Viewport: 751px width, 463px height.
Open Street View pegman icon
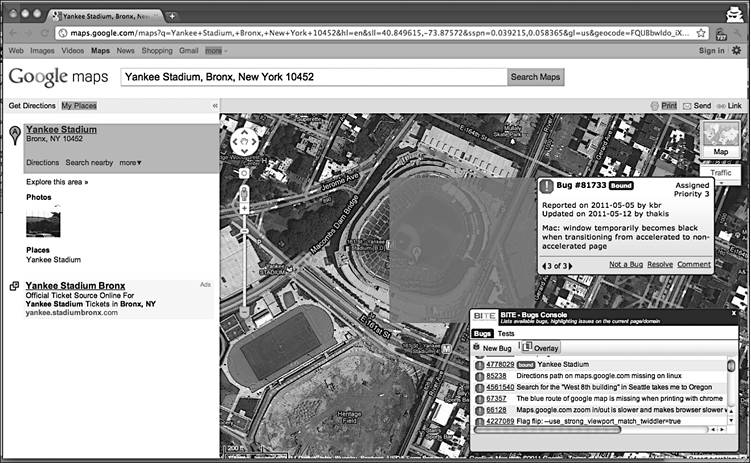(244, 193)
